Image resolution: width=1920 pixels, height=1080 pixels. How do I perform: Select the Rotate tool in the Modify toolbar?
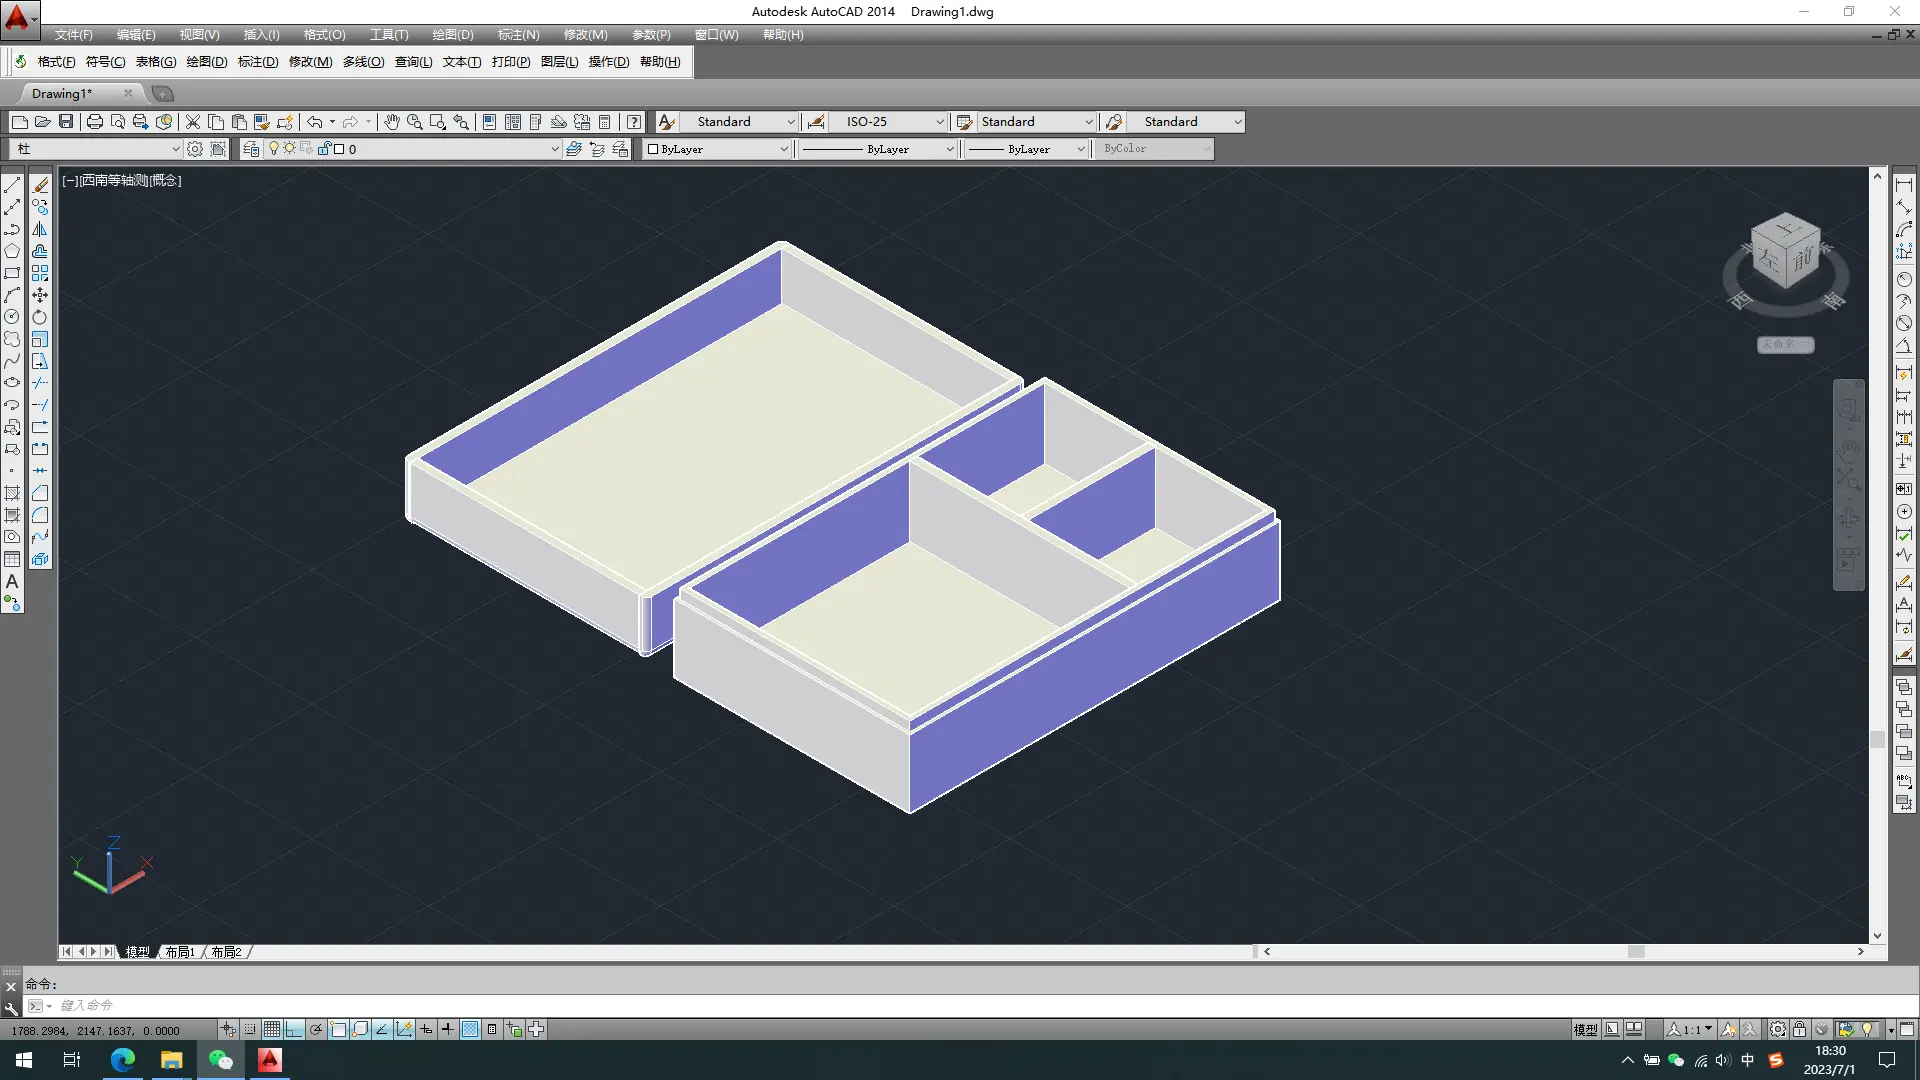point(40,317)
